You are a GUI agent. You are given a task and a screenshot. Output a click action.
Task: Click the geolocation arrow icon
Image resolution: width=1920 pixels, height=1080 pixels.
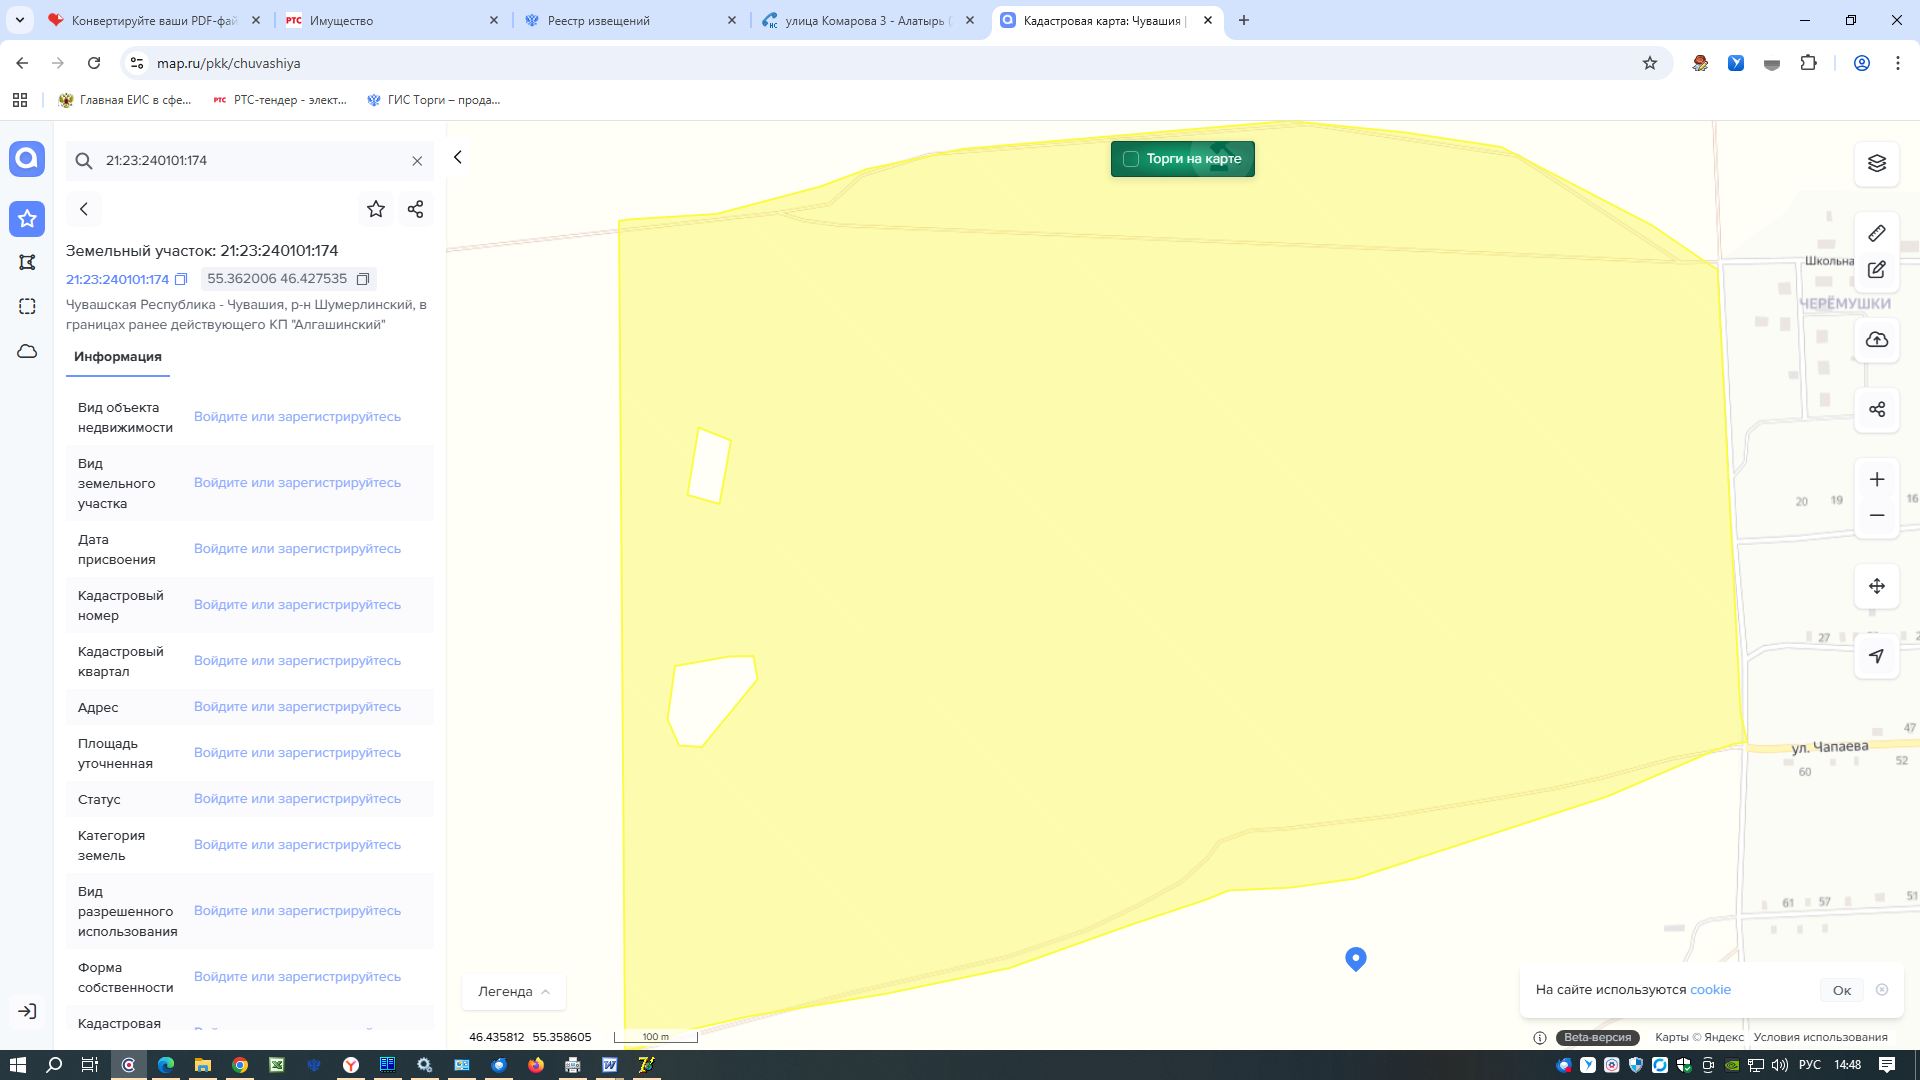1876,656
